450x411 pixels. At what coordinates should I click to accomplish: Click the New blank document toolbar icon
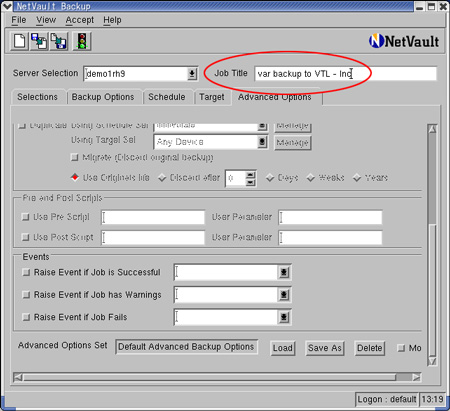[19, 41]
